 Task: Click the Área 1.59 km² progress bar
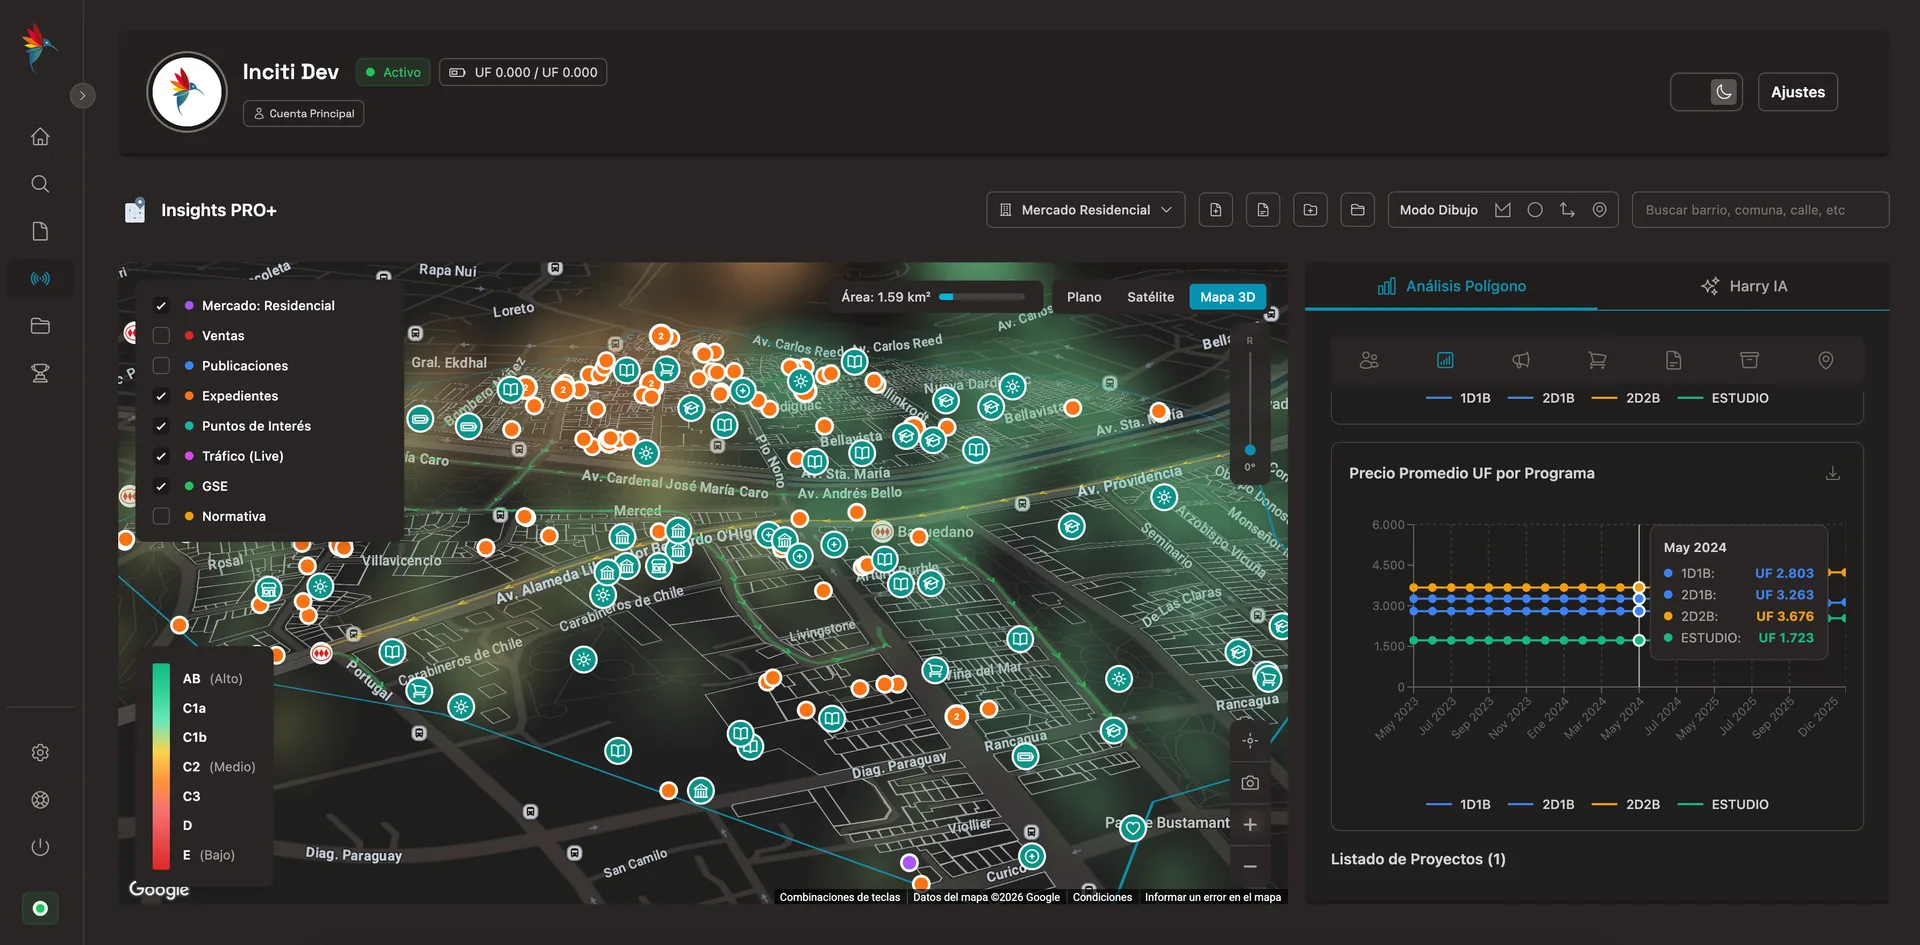click(982, 297)
